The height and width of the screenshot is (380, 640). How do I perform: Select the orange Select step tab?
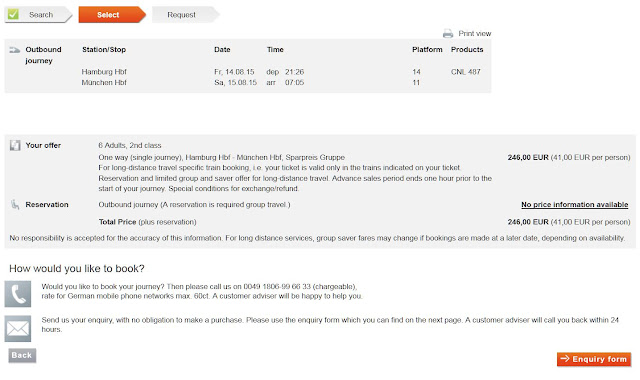coord(112,15)
